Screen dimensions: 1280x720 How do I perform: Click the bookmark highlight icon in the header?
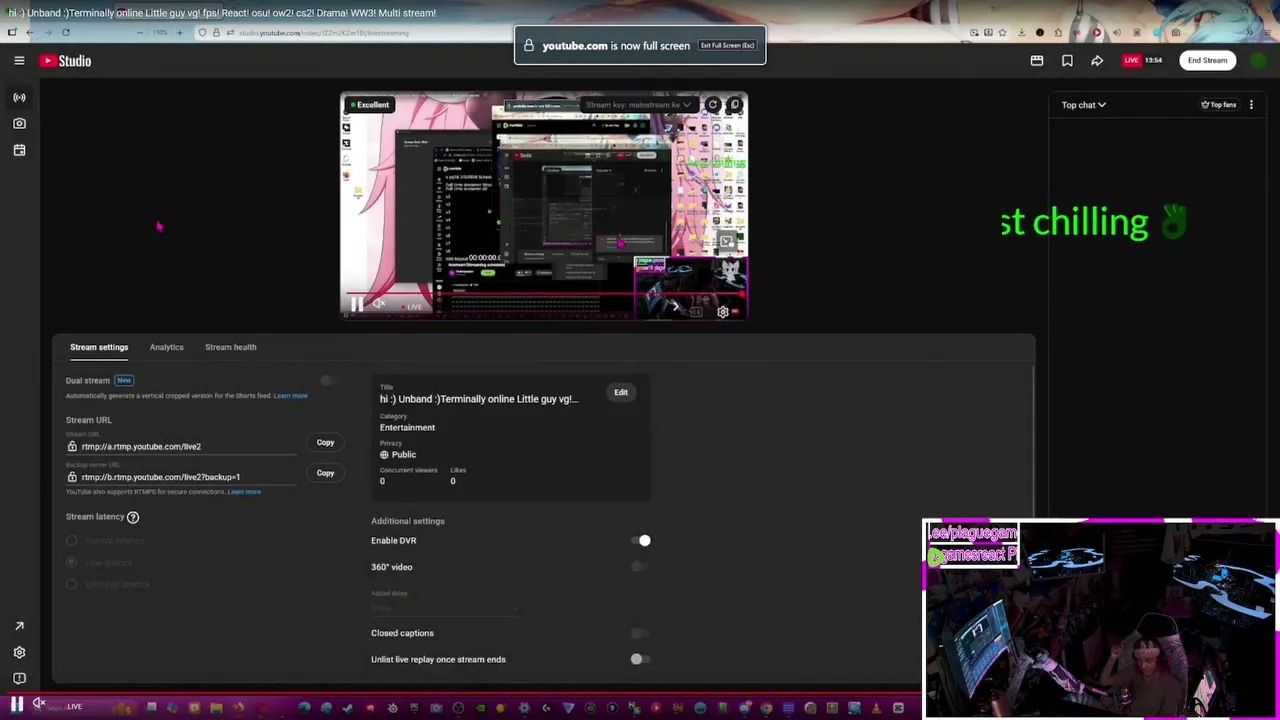1067,61
